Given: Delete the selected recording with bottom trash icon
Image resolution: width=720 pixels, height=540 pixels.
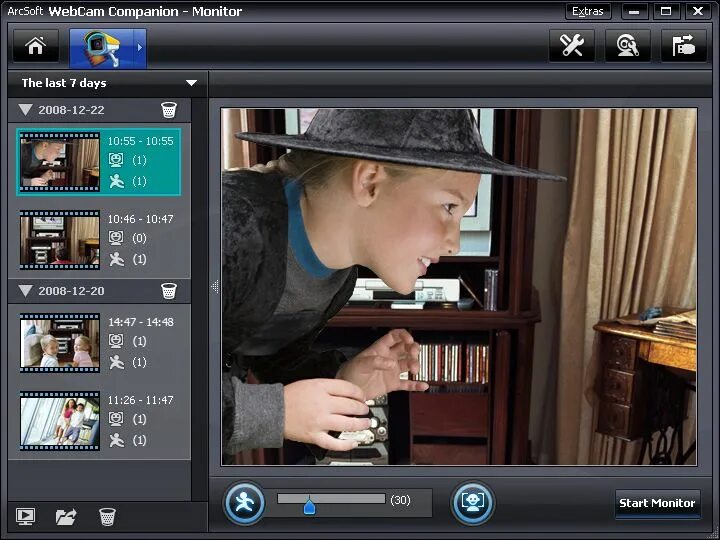Looking at the screenshot, I should (107, 516).
